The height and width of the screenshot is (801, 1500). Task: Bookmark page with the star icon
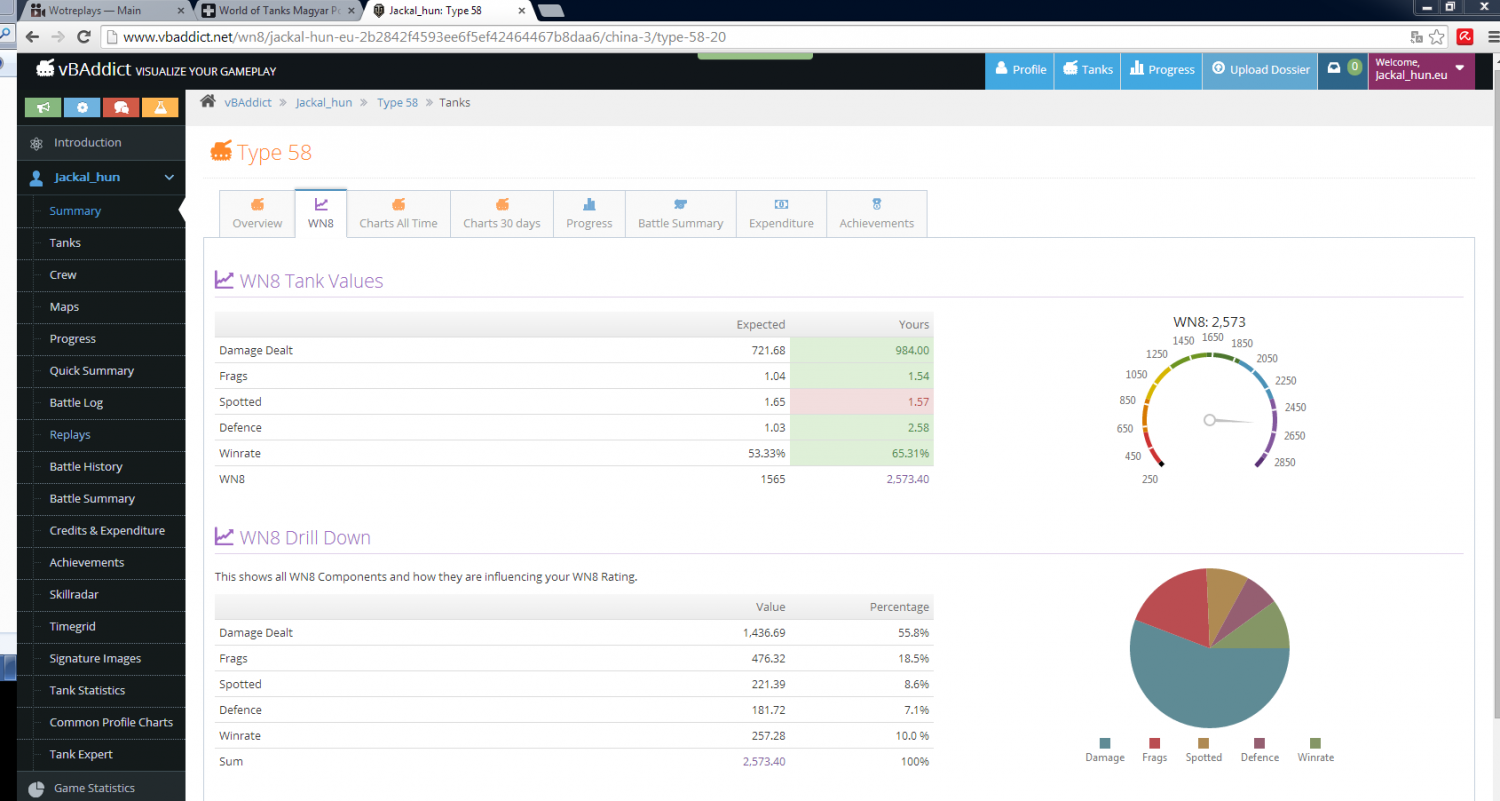(x=1437, y=37)
